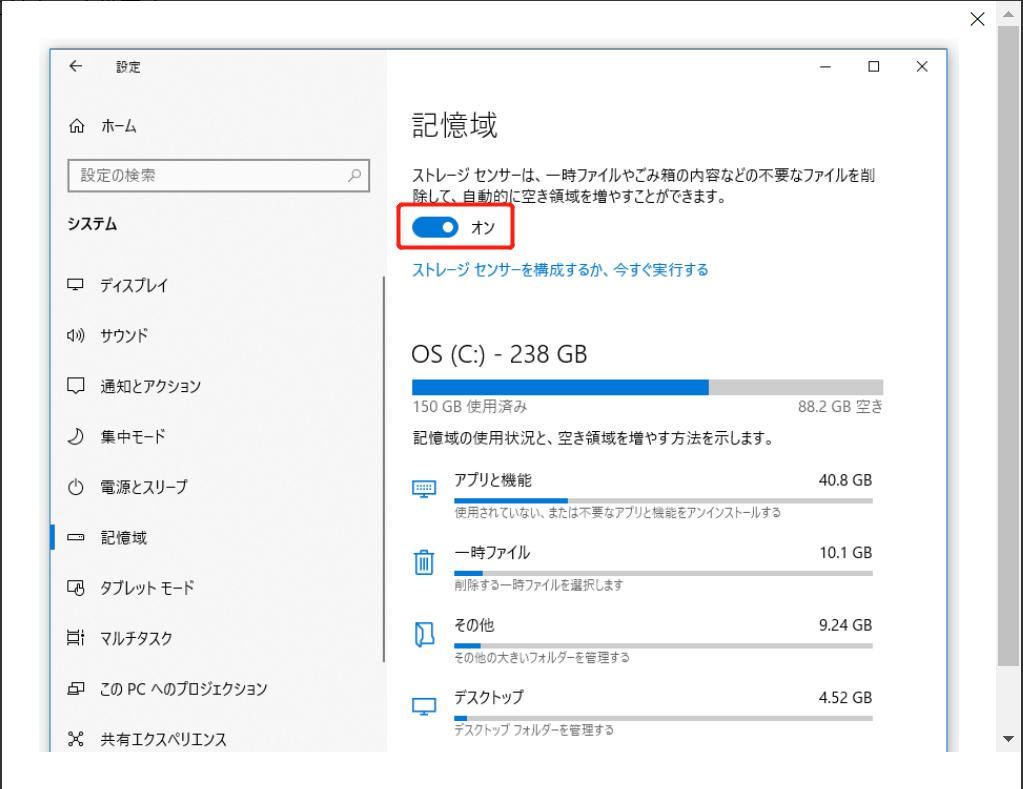
Task: Select マルチタスク in sidebar
Action: (136, 638)
